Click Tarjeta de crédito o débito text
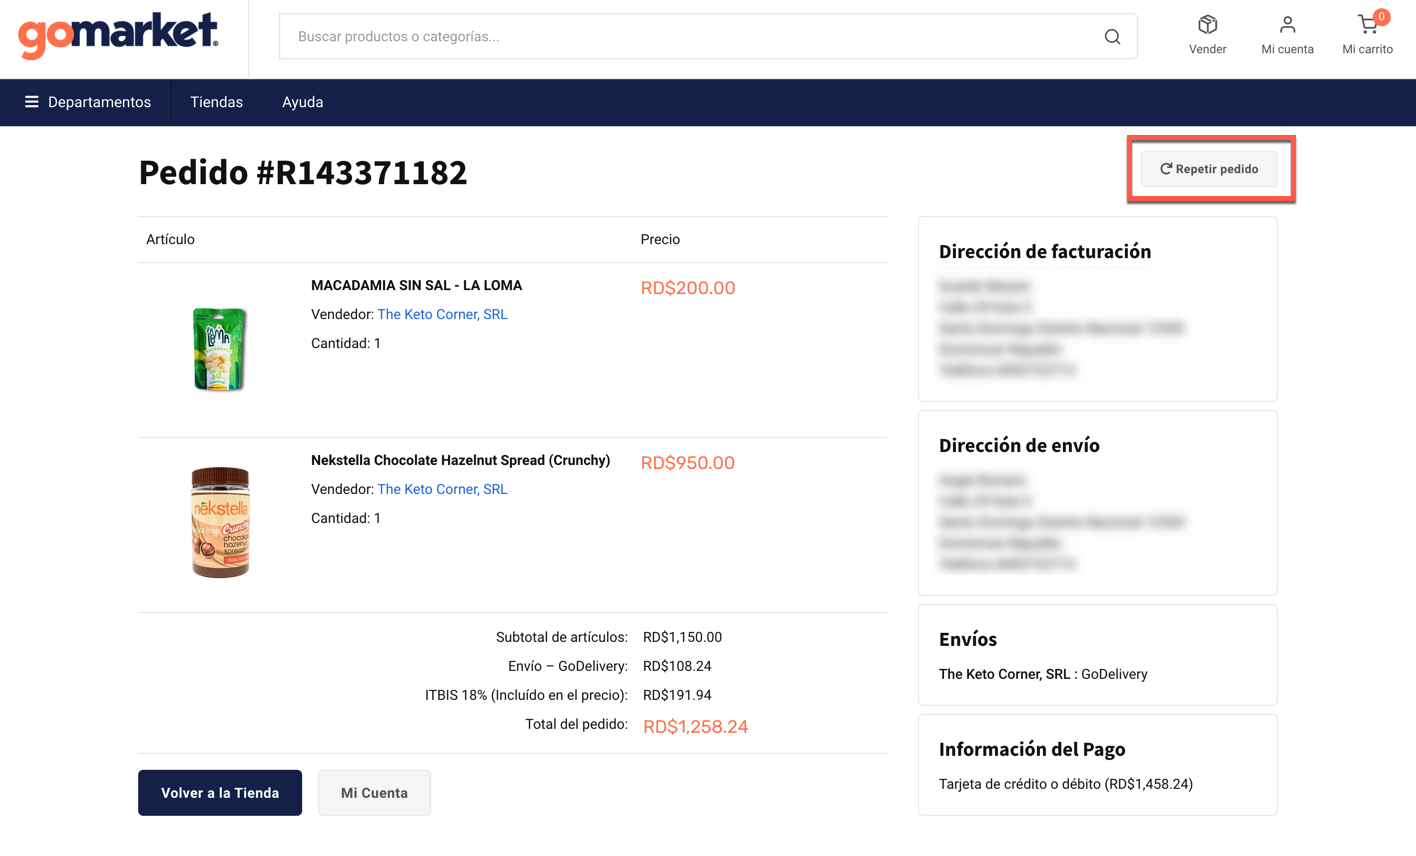Image resolution: width=1416 pixels, height=856 pixels. (1066, 784)
